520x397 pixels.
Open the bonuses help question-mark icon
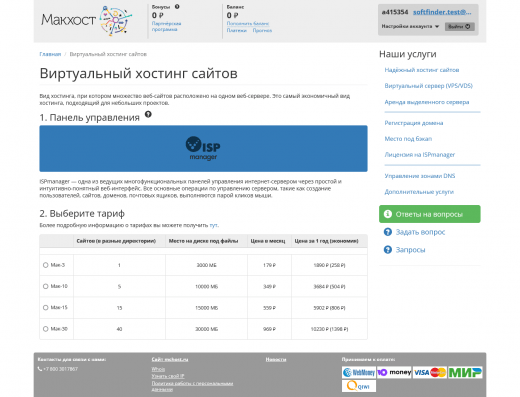(177, 6)
